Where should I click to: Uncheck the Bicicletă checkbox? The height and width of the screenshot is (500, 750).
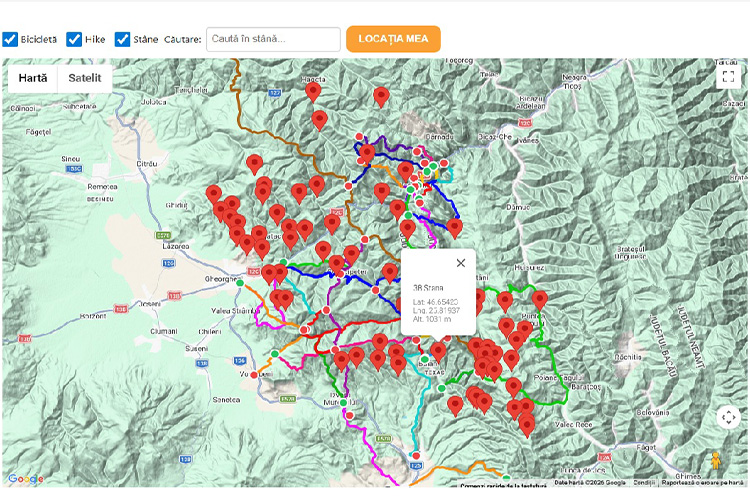[10, 39]
